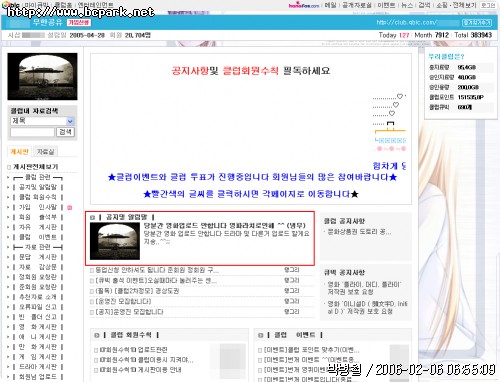Click bullet icon of 업로드관련 rule post
This screenshot has height=382, width=500.
tap(96, 350)
